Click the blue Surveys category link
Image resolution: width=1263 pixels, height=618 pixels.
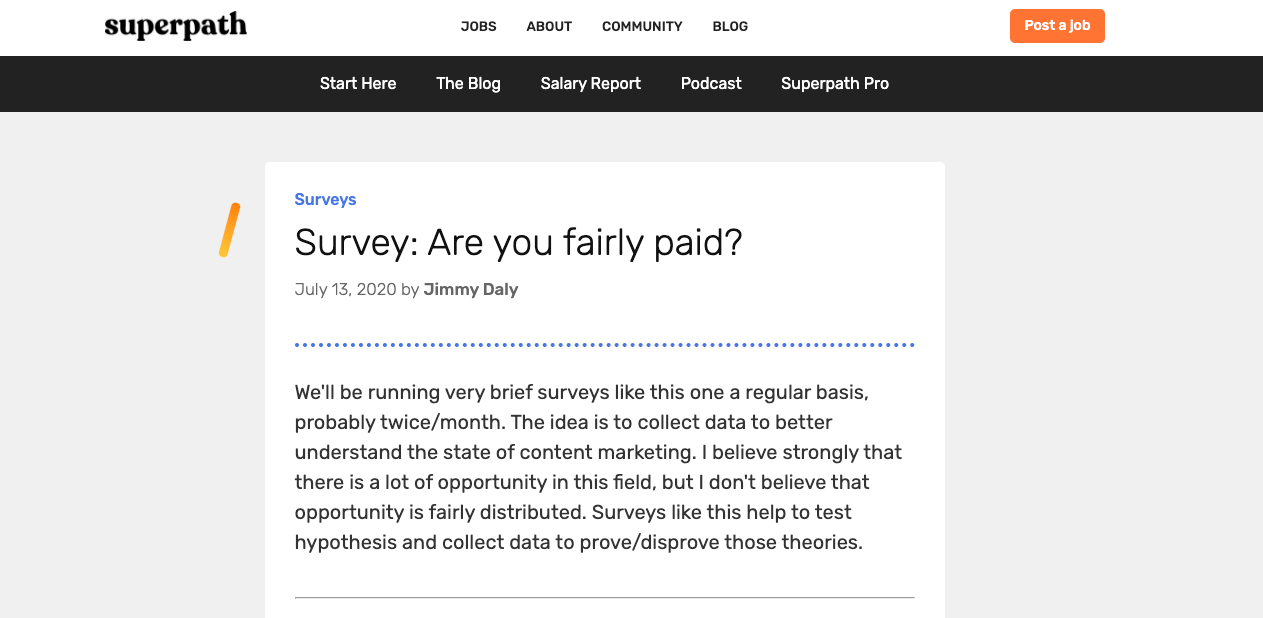tap(325, 199)
